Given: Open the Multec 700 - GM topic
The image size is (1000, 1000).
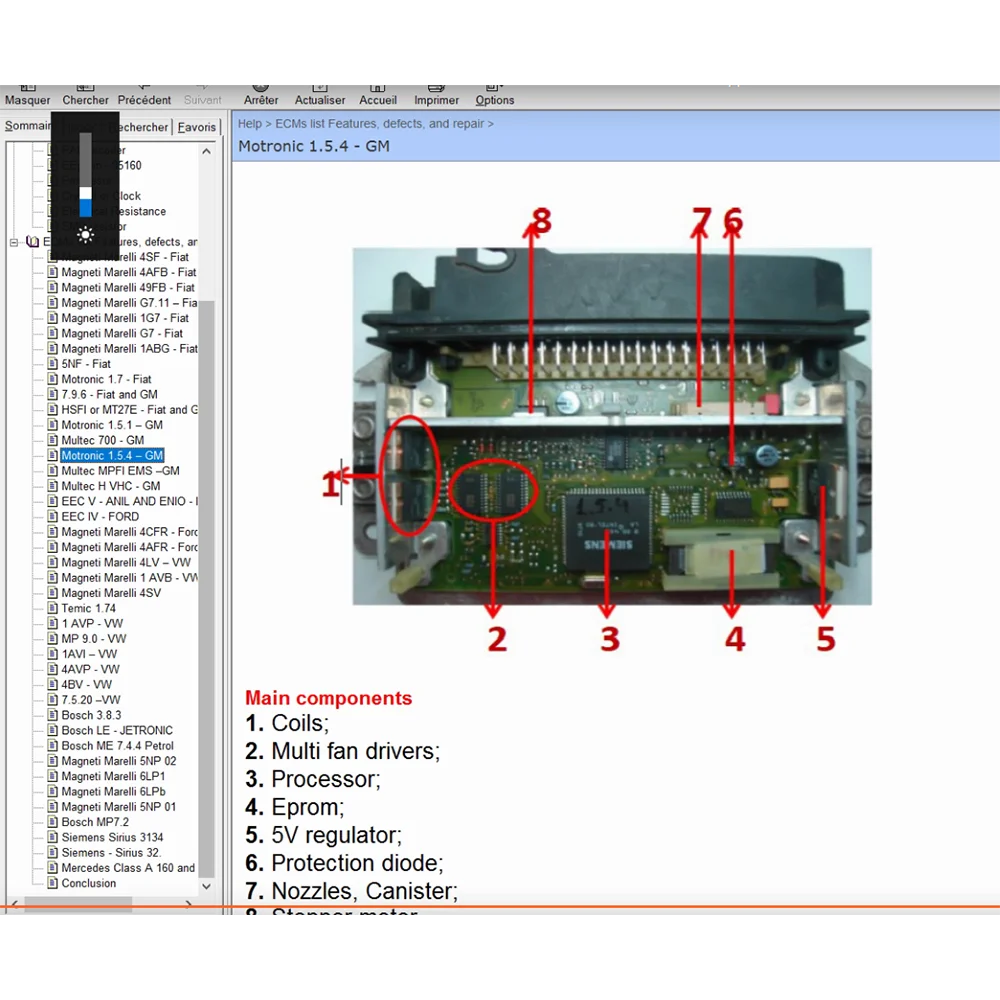Looking at the screenshot, I should [102, 440].
